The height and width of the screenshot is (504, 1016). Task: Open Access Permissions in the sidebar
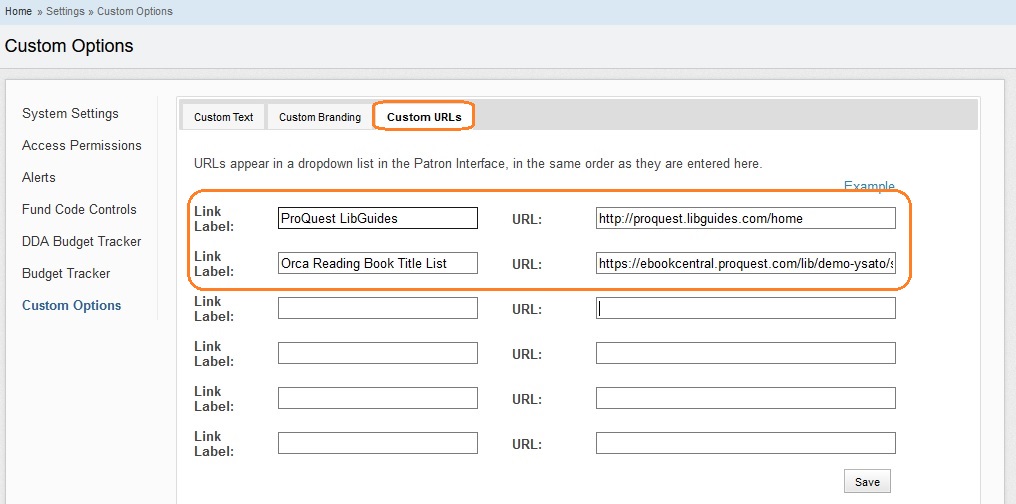click(x=81, y=146)
